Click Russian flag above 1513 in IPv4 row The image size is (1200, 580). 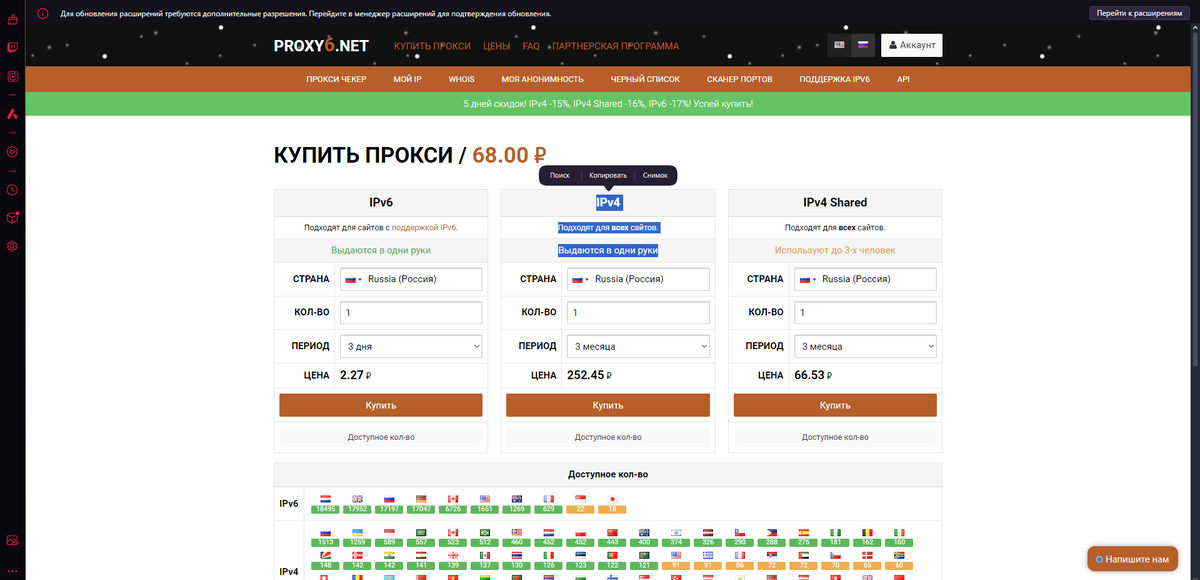[326, 532]
